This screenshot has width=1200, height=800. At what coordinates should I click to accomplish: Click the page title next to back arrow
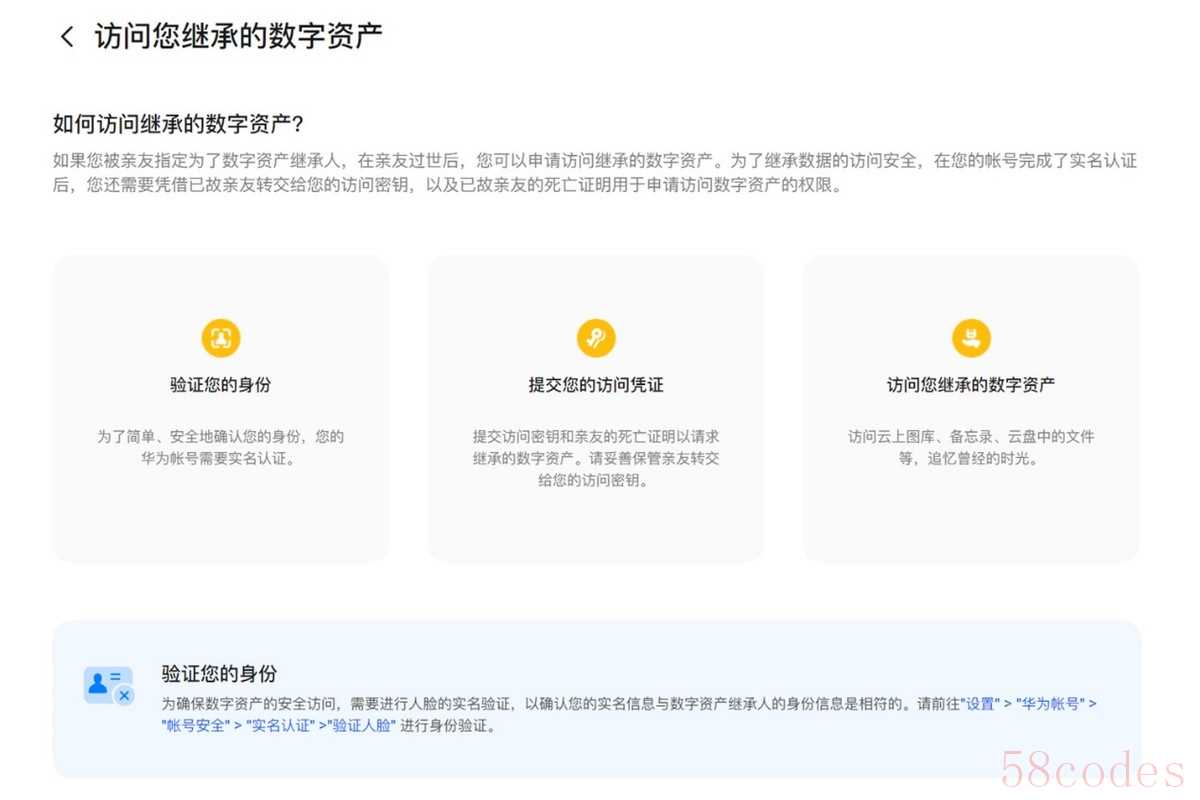coord(238,37)
